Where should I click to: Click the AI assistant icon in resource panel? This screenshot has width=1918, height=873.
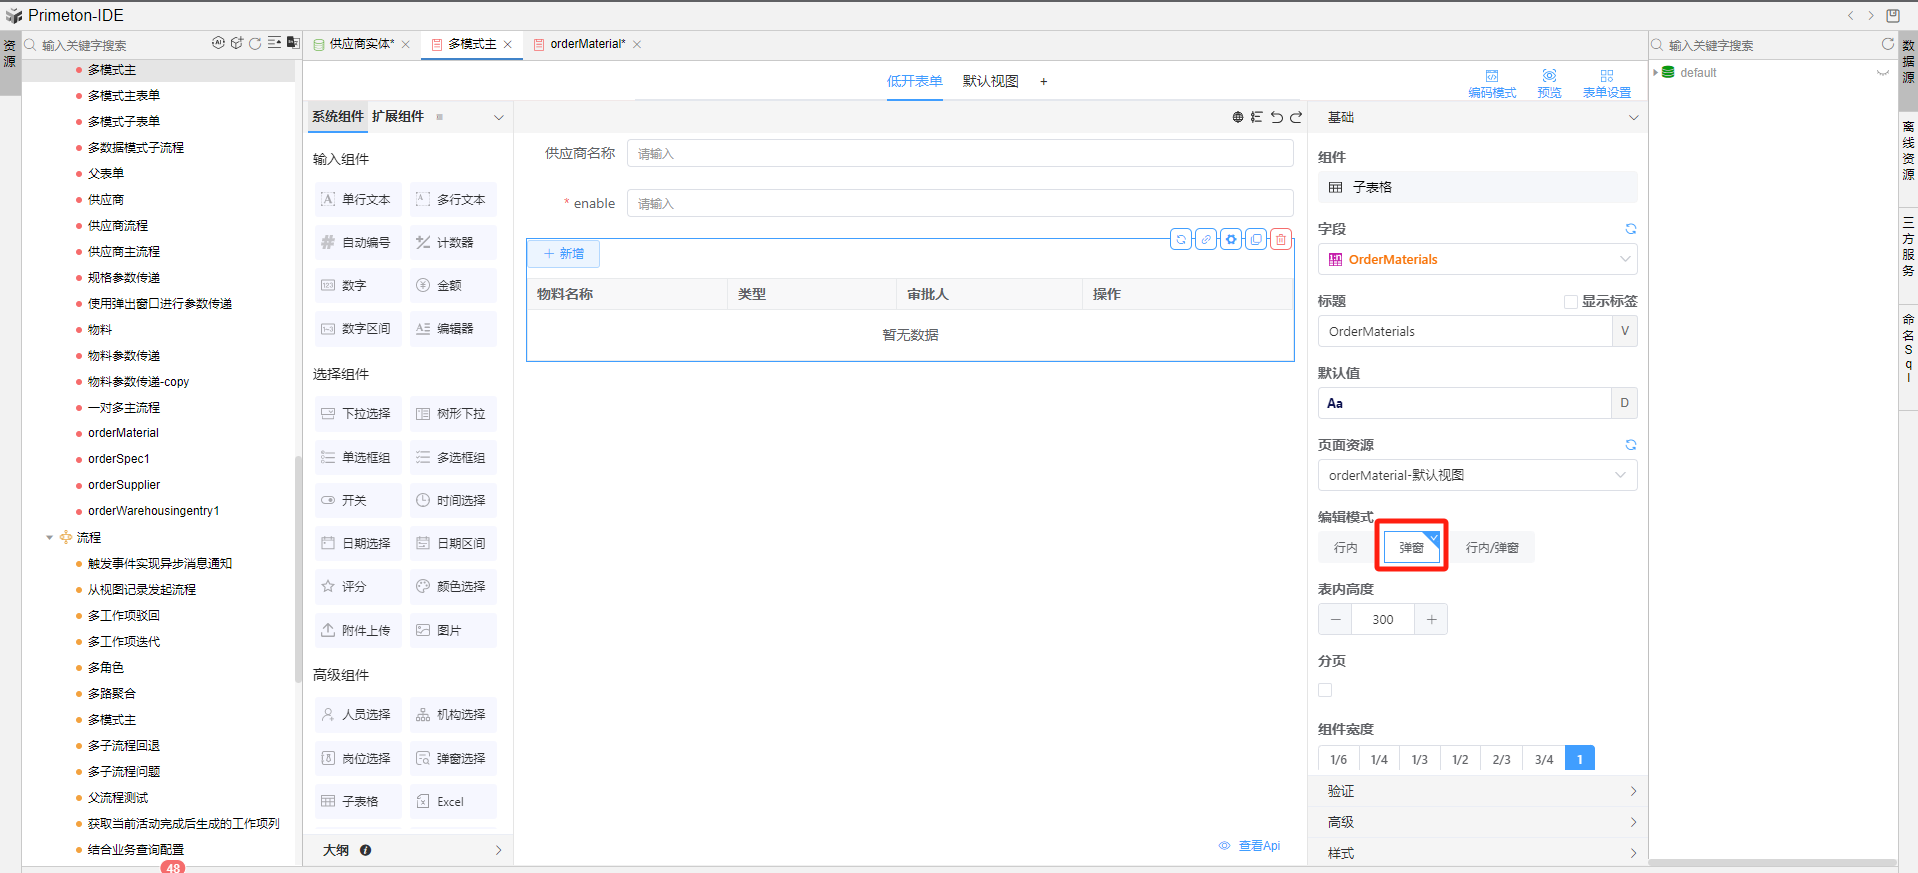click(x=218, y=43)
